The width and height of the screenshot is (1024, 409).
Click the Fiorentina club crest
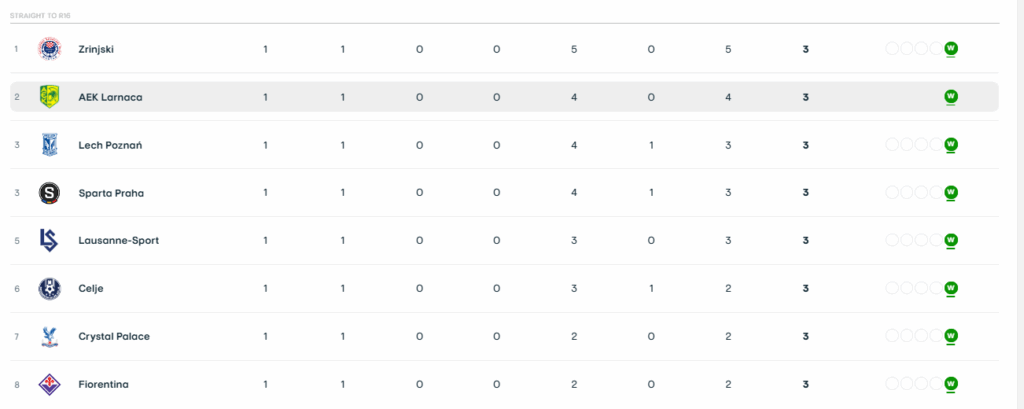pos(49,384)
